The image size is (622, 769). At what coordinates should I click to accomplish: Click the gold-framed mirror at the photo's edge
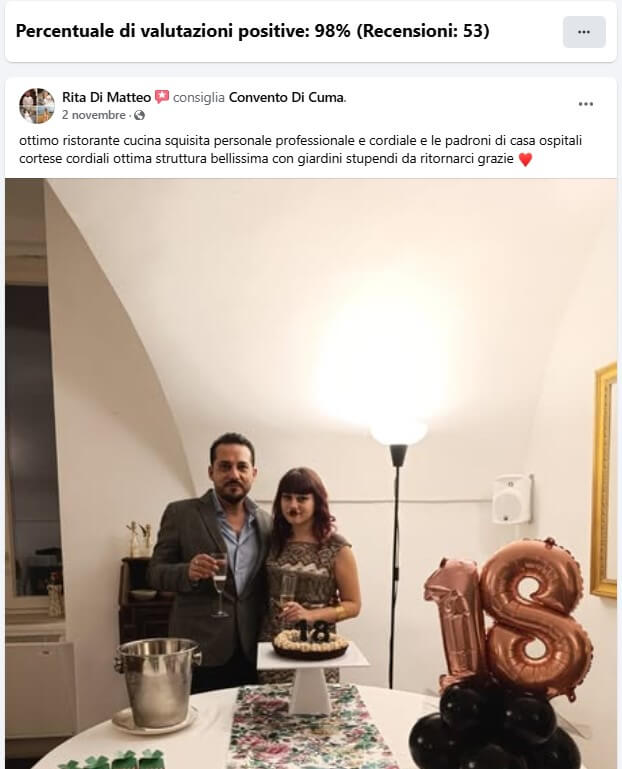coord(604,481)
